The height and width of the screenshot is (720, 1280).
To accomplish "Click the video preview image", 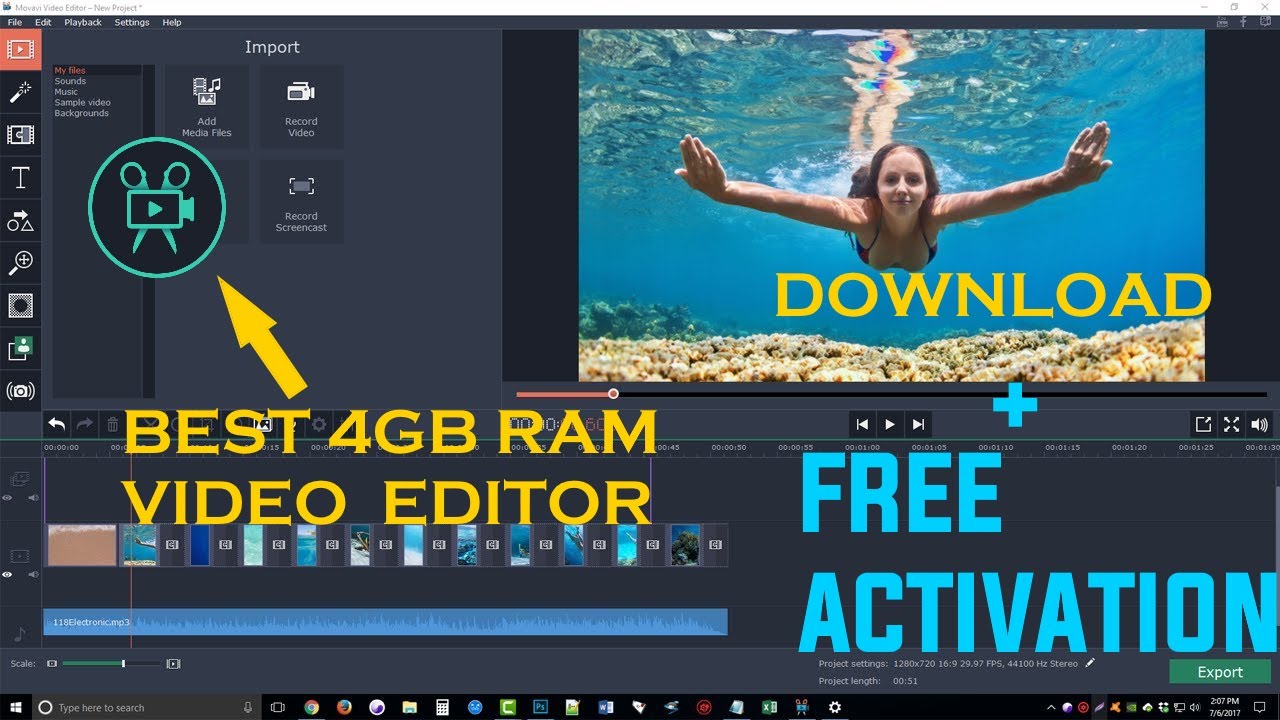I will pyautogui.click(x=891, y=205).
